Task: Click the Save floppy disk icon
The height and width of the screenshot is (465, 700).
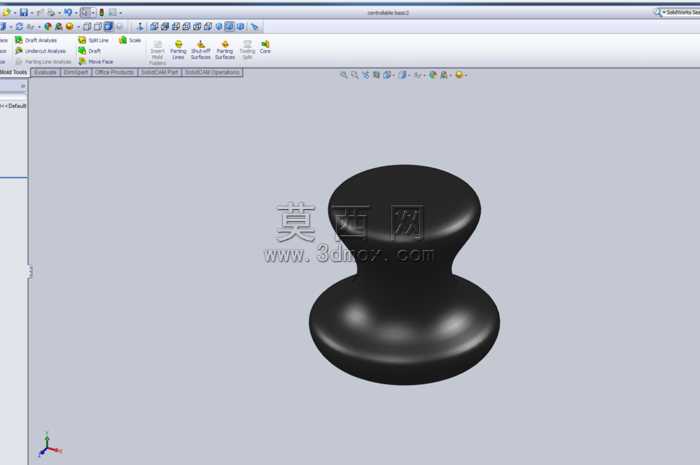Action: pos(24,12)
